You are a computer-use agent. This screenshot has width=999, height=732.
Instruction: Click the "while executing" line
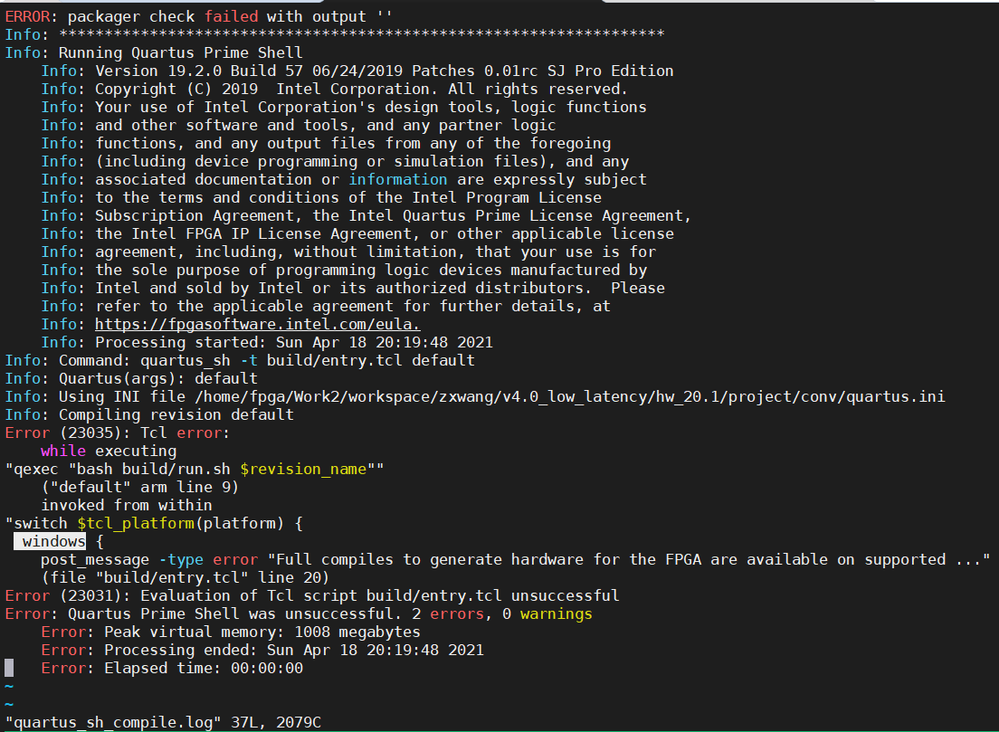point(109,451)
